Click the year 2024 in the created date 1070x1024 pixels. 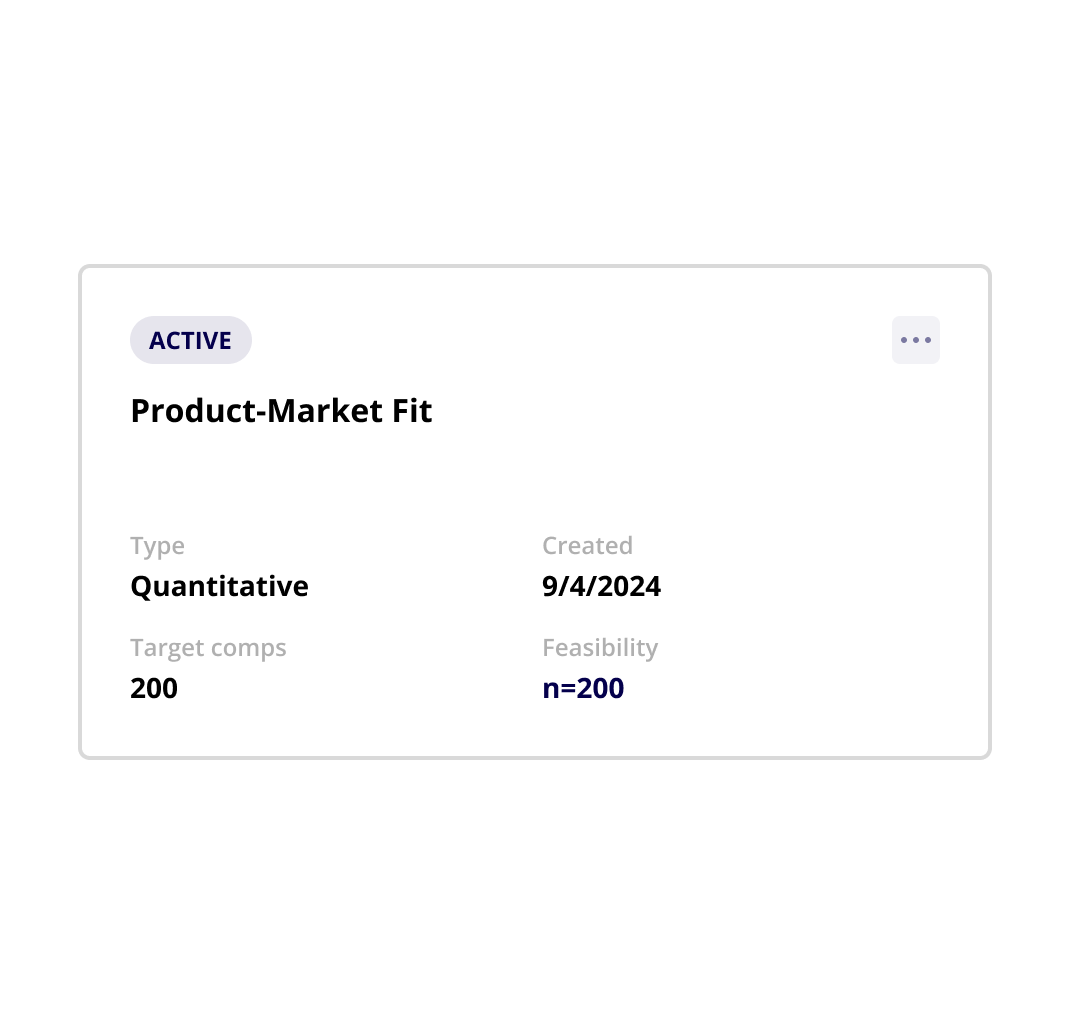click(x=633, y=586)
